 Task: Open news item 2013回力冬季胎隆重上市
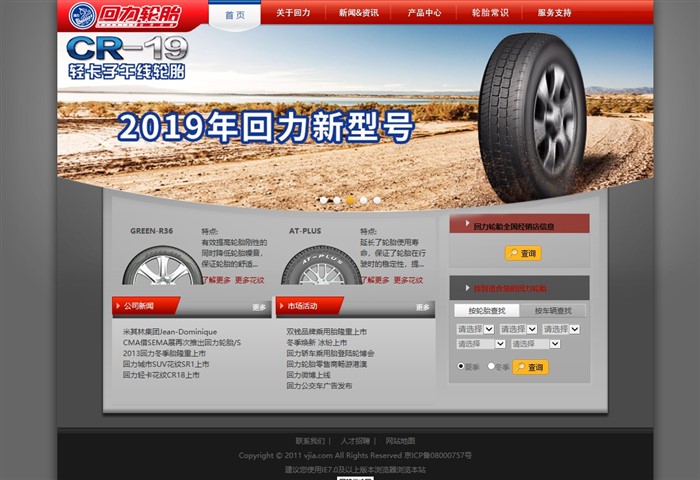[164, 353]
